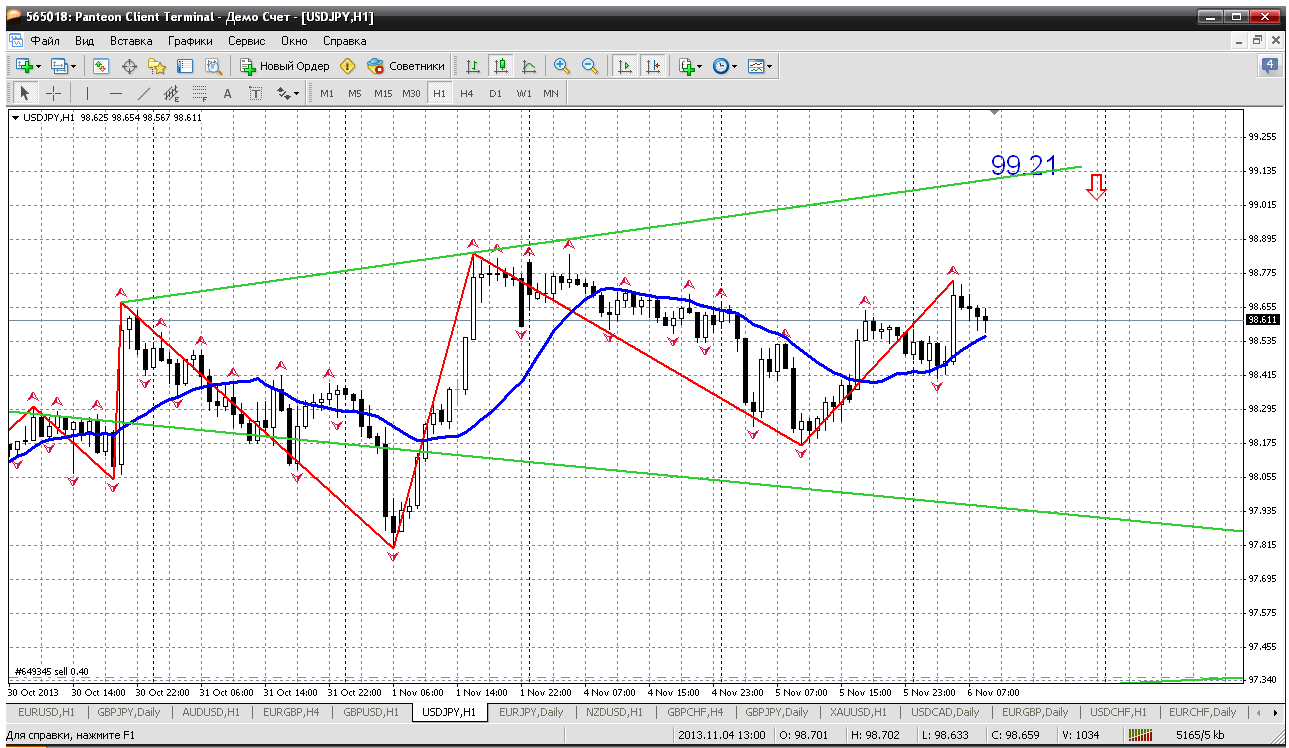The height and width of the screenshot is (748, 1289).
Task: Expand the one-click trading triangle by USDJPY,H1
Action: click(16, 117)
